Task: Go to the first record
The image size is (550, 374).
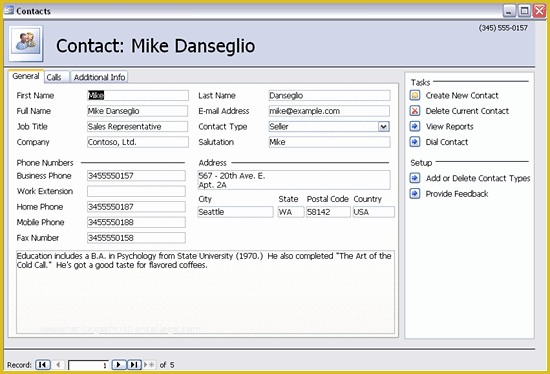Action: (x=43, y=365)
